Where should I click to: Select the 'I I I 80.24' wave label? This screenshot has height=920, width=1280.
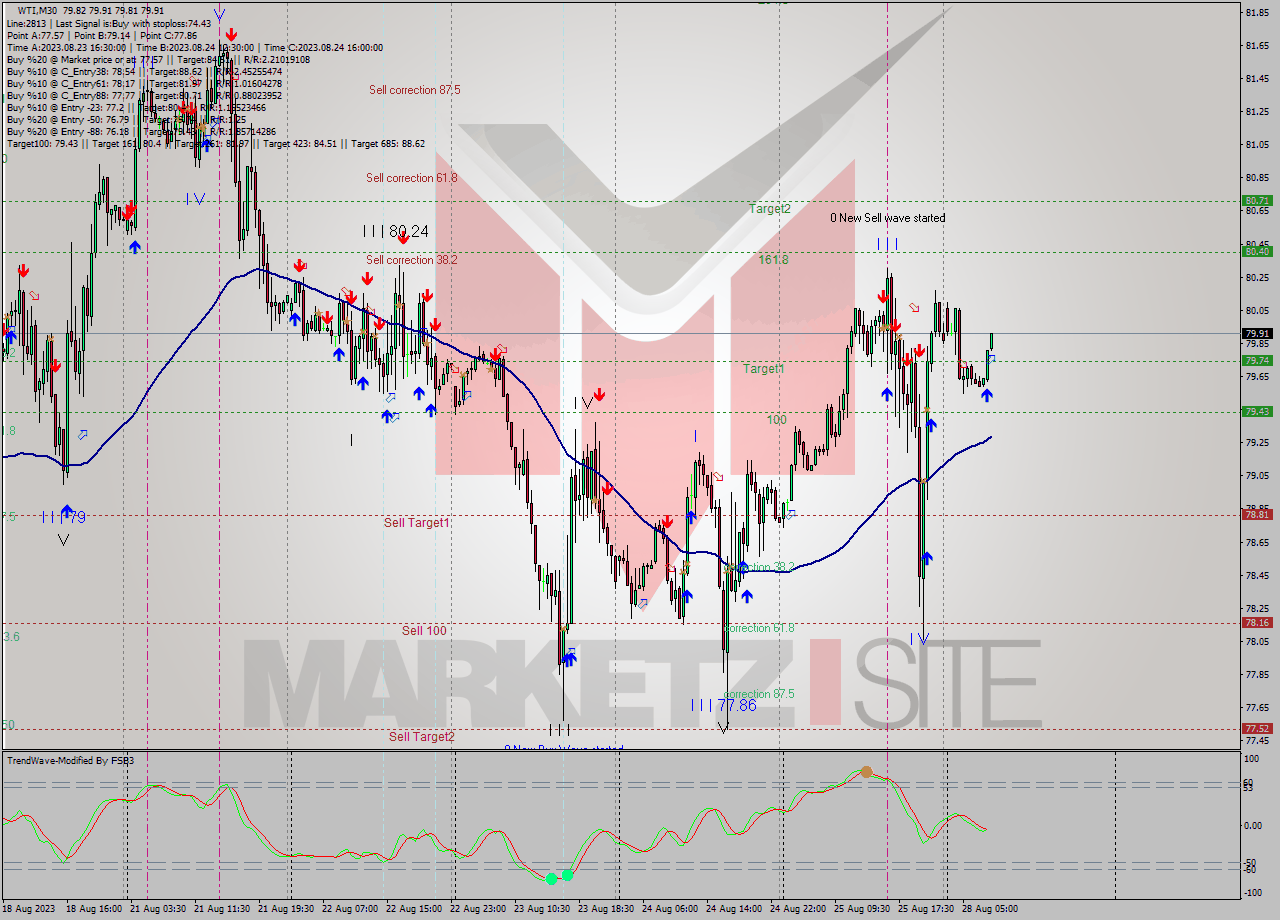click(x=395, y=231)
